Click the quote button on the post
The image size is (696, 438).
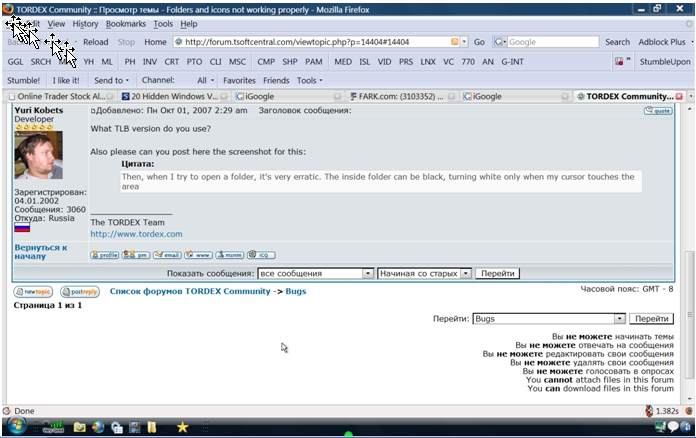658,111
